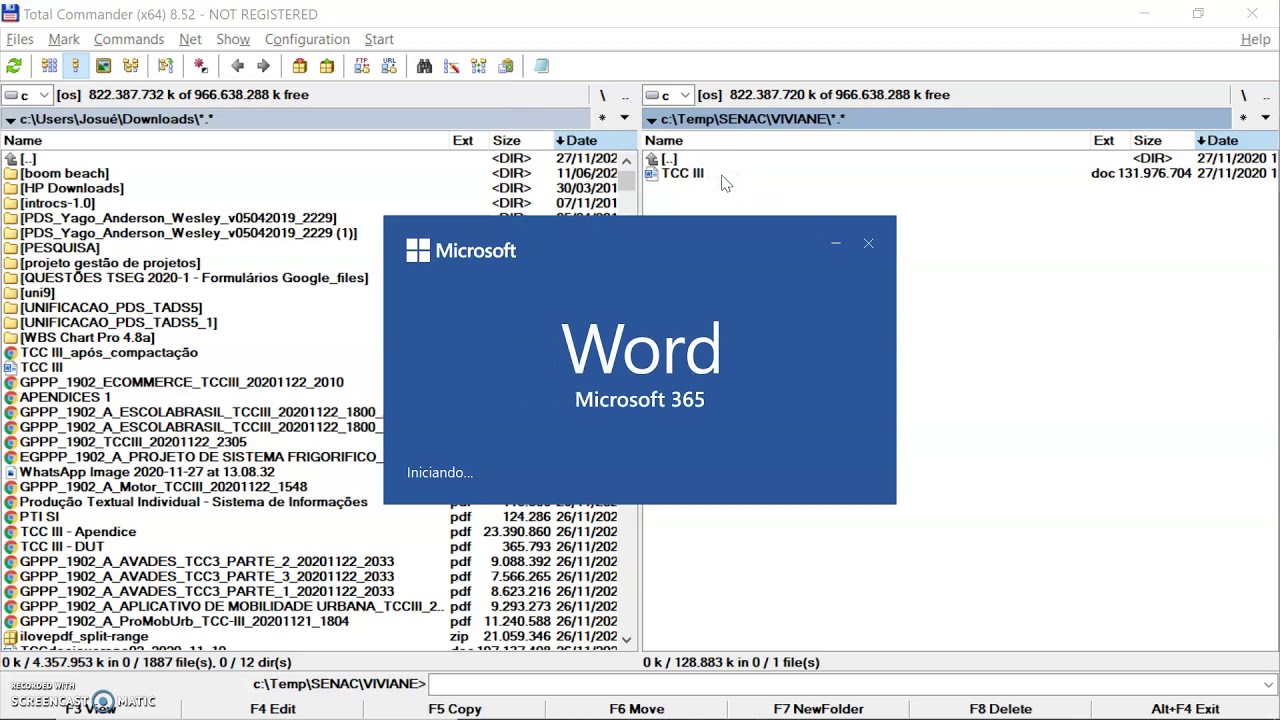Open Synchronize directories icon

point(479,66)
